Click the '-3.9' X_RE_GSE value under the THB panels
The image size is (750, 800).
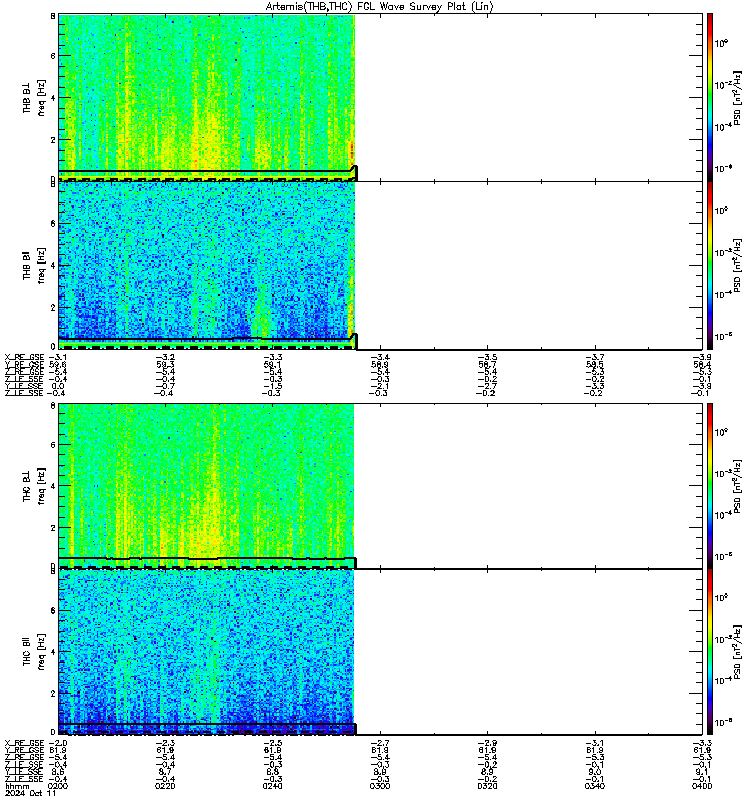(x=702, y=357)
